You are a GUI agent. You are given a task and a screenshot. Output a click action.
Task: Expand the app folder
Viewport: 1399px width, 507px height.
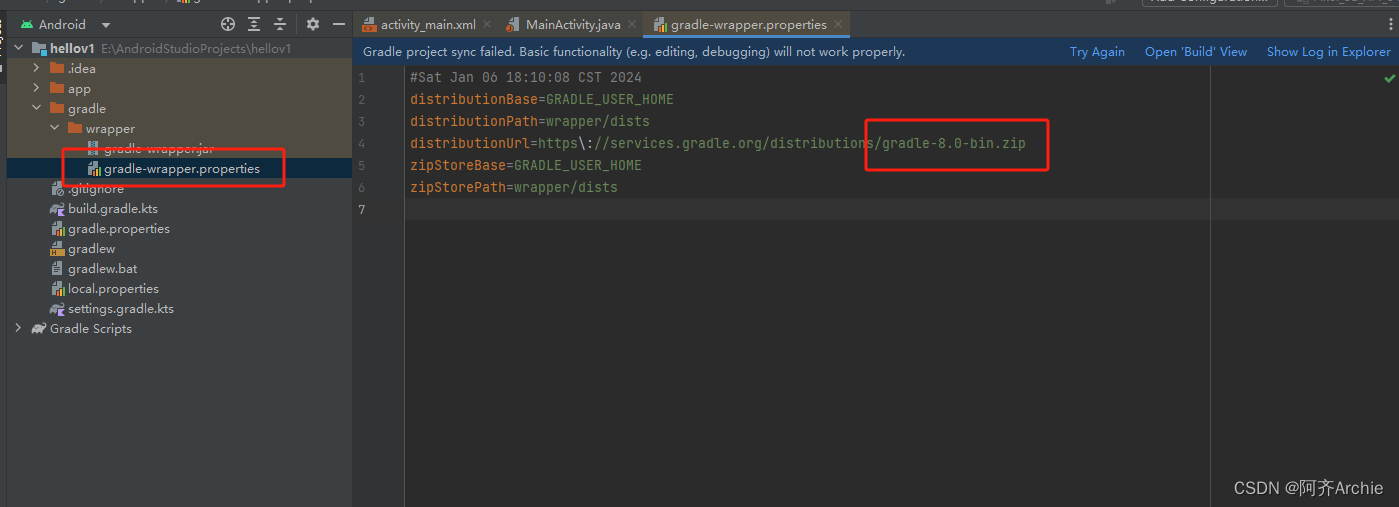[37, 88]
